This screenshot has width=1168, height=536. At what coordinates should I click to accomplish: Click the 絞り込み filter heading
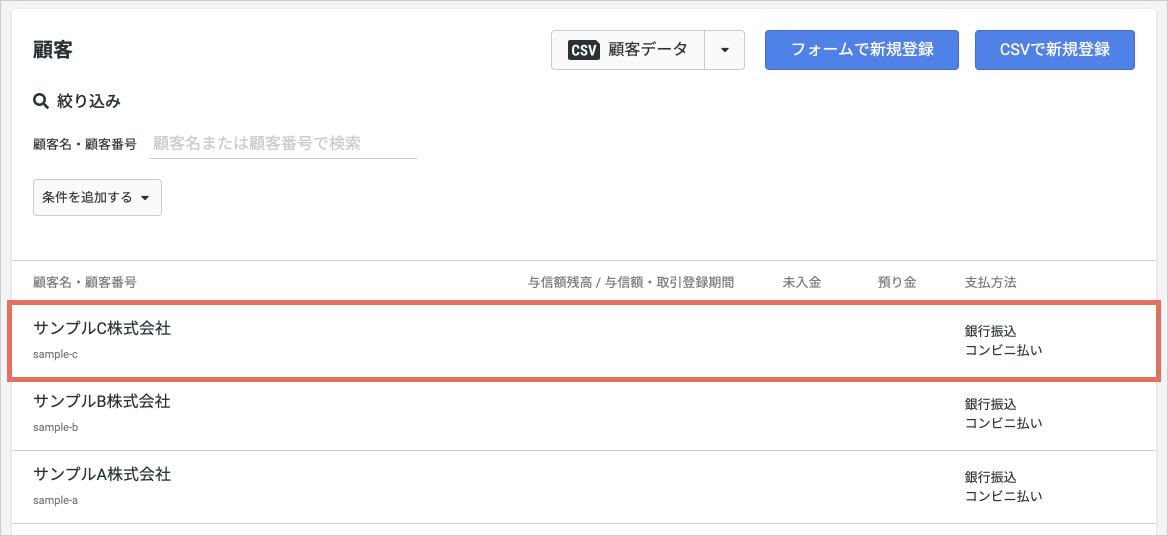(88, 101)
